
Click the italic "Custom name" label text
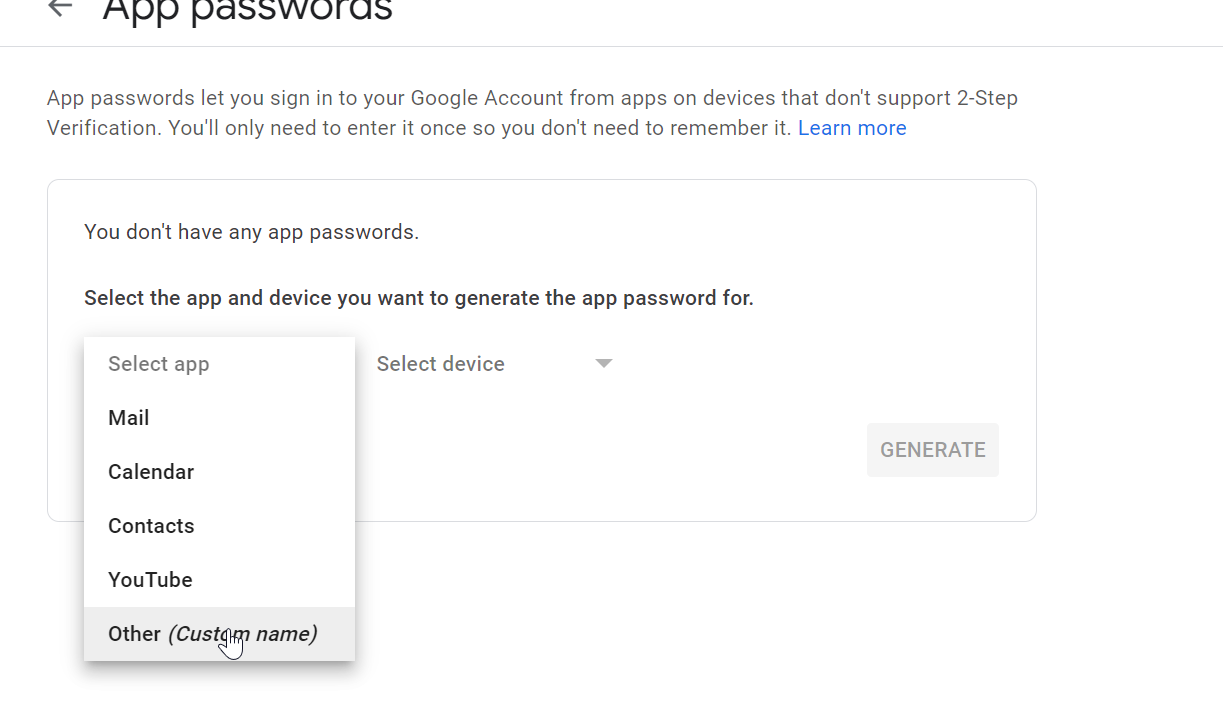242,634
